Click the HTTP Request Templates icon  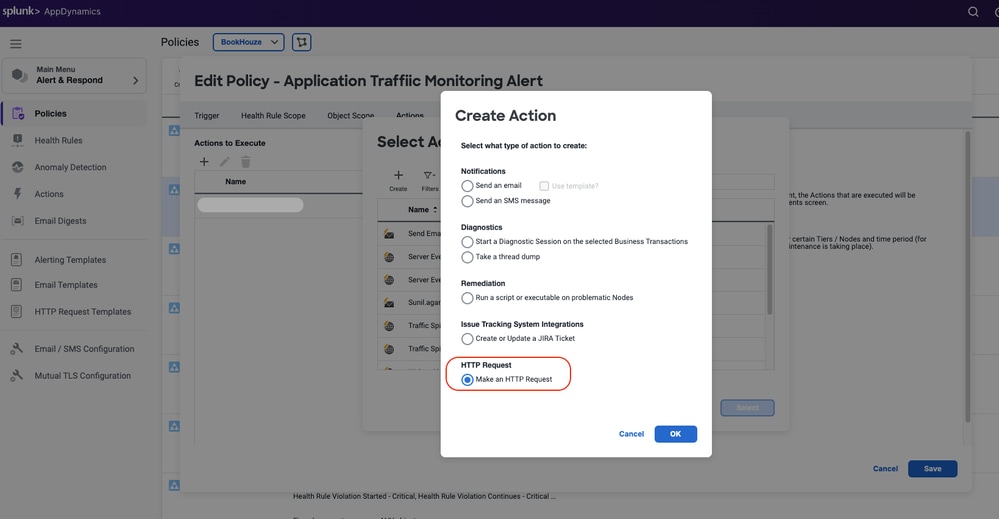click(17, 311)
